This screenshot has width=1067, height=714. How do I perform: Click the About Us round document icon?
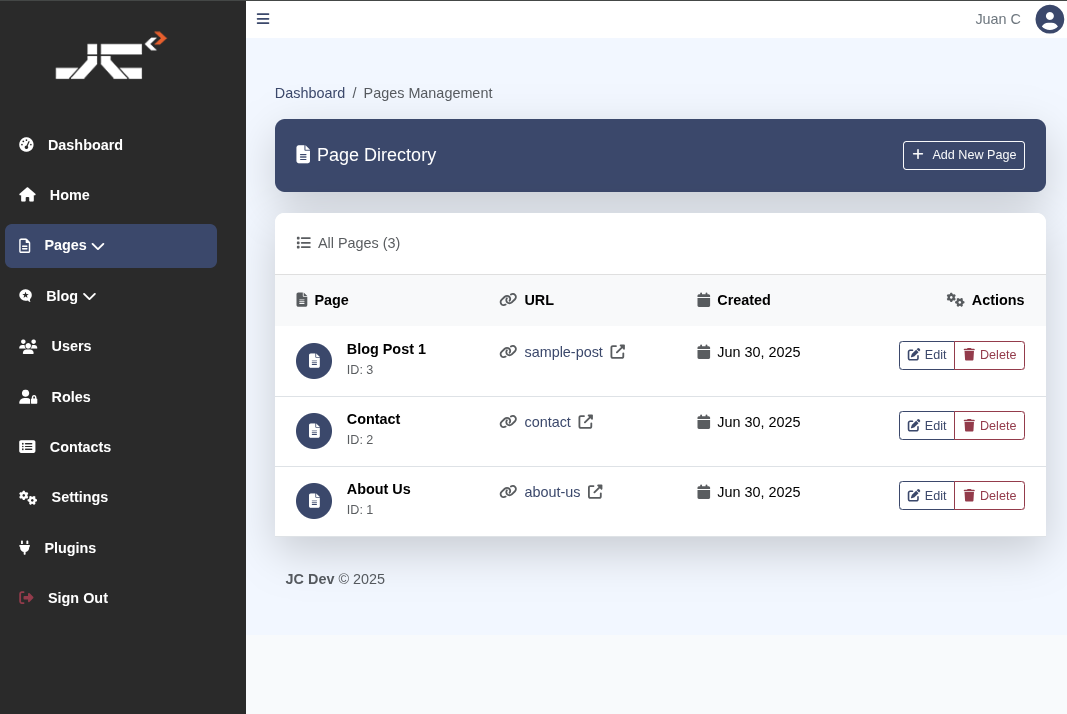pyautogui.click(x=314, y=501)
